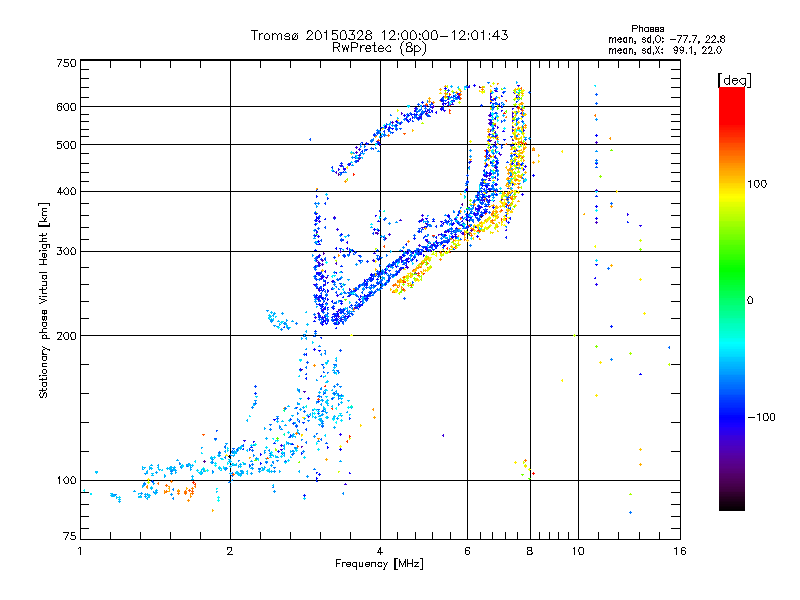Image resolution: width=800 pixels, height=600 pixels.
Task: Click the plot title 'Tromsø 20150328 12:00:00-12:01:43'
Action: click(379, 35)
